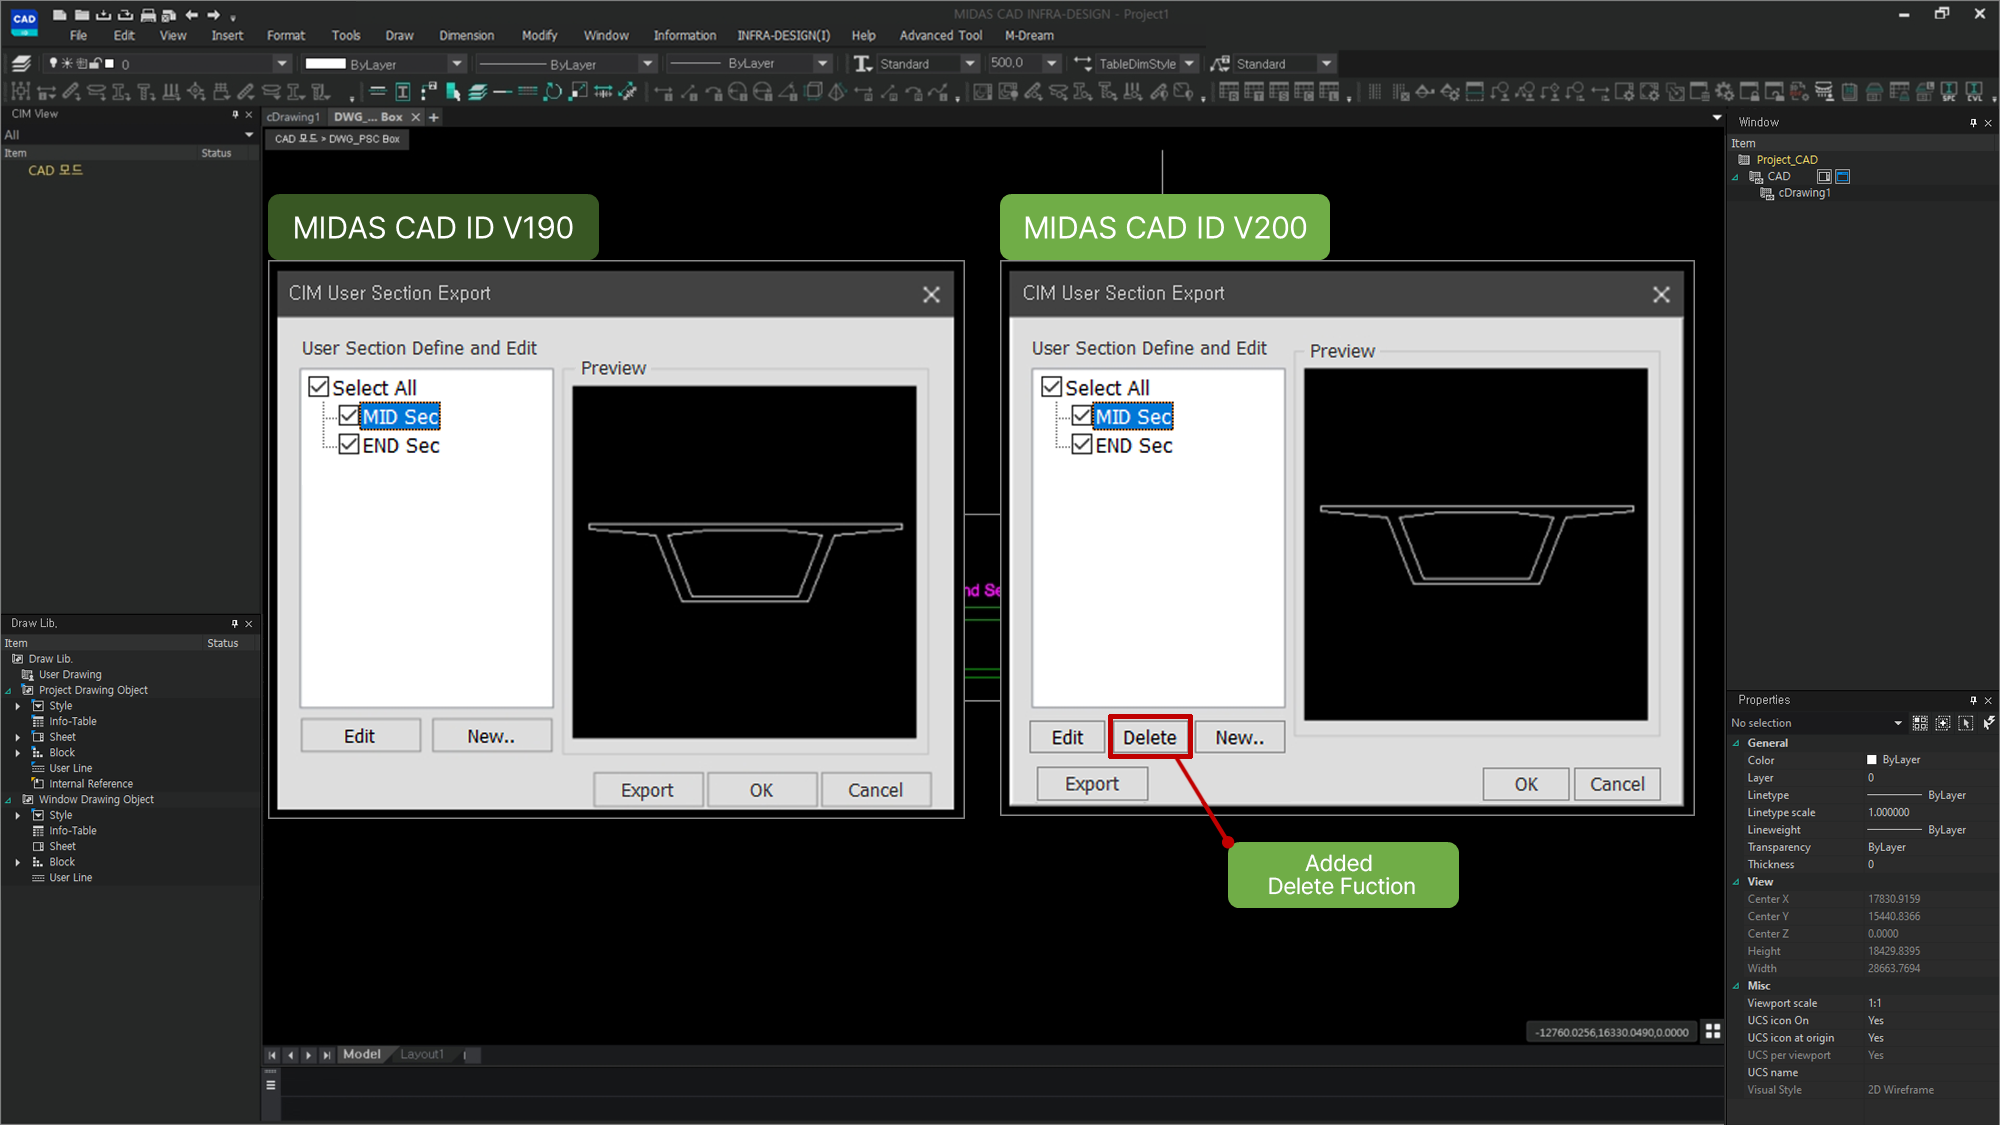The image size is (2000, 1125).
Task: Click Edit button in V190 dialog
Action: [x=360, y=736]
